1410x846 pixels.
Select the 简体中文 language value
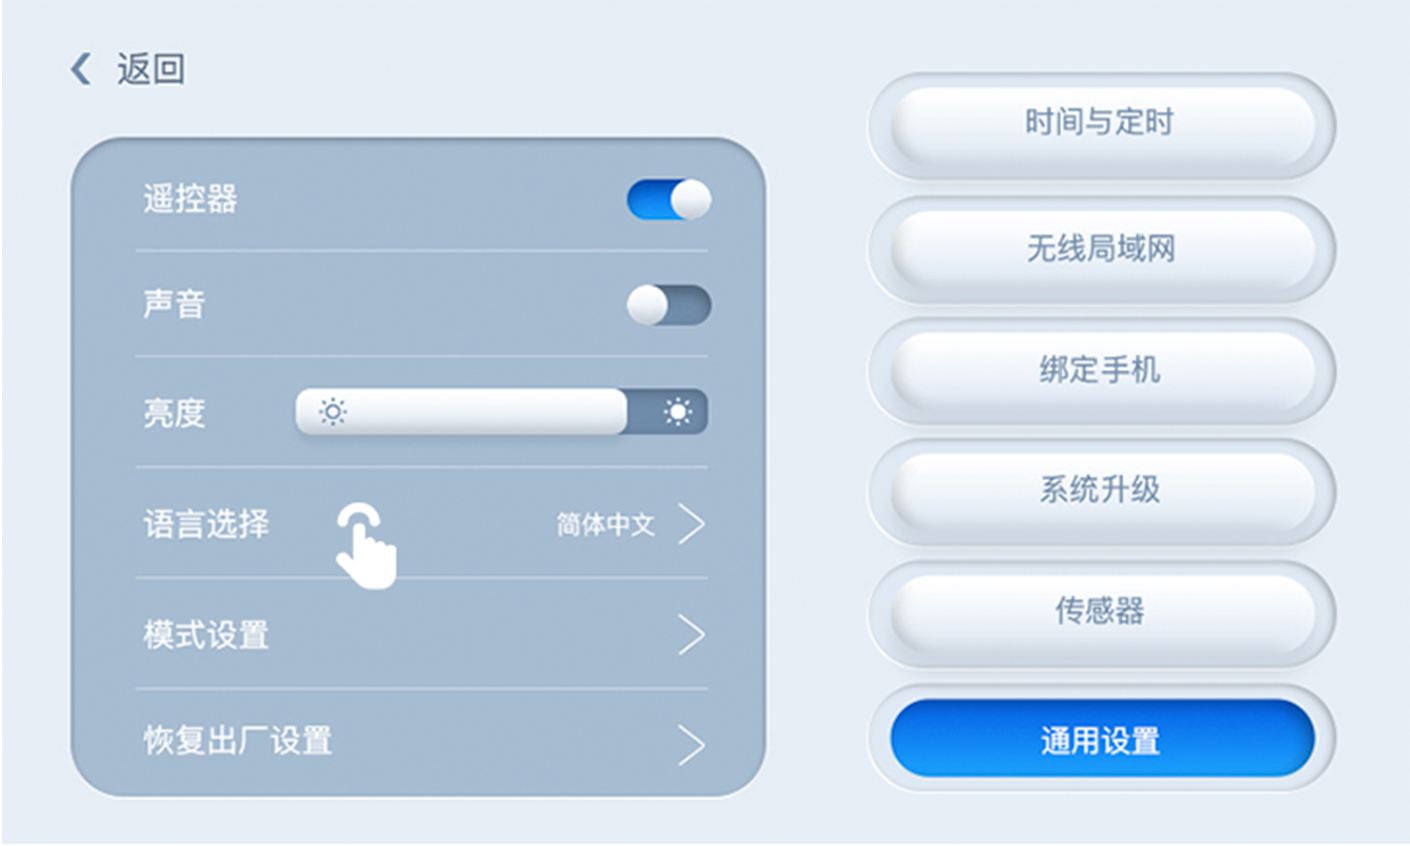(605, 524)
